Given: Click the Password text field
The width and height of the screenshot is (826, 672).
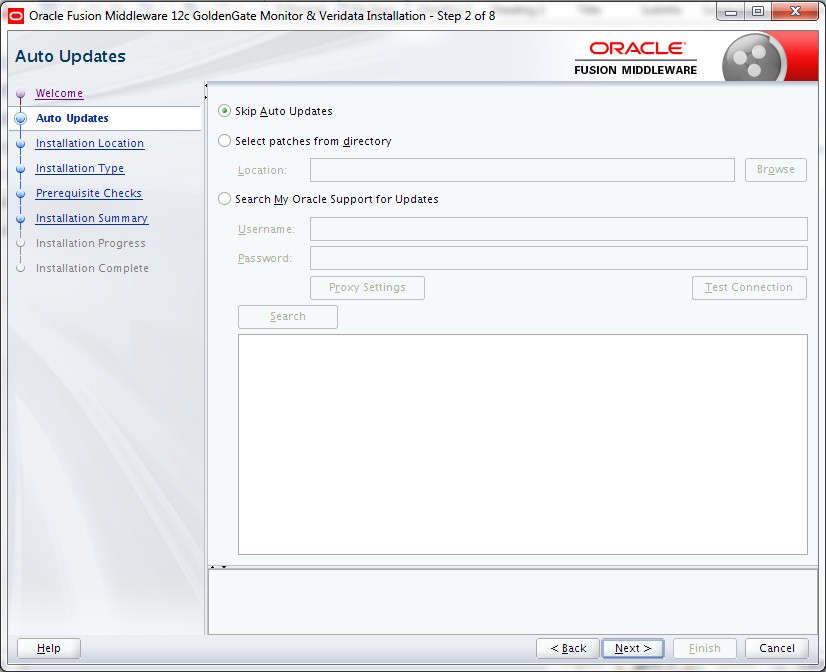Looking at the screenshot, I should 558,258.
